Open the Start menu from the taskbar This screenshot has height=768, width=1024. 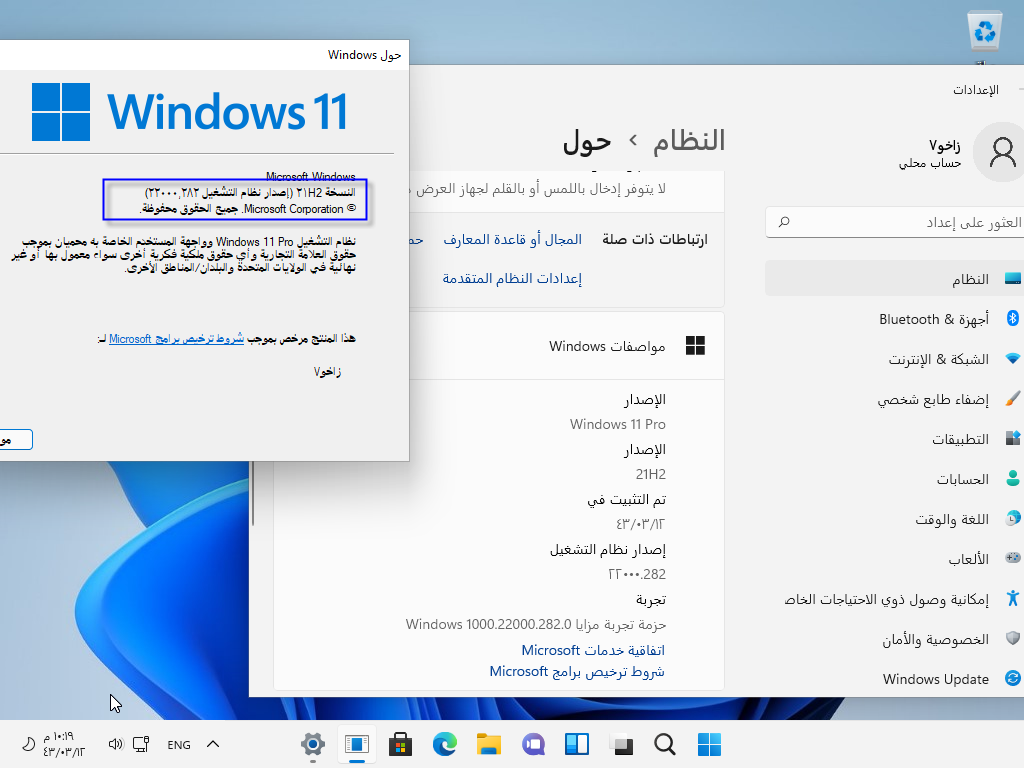[x=709, y=744]
